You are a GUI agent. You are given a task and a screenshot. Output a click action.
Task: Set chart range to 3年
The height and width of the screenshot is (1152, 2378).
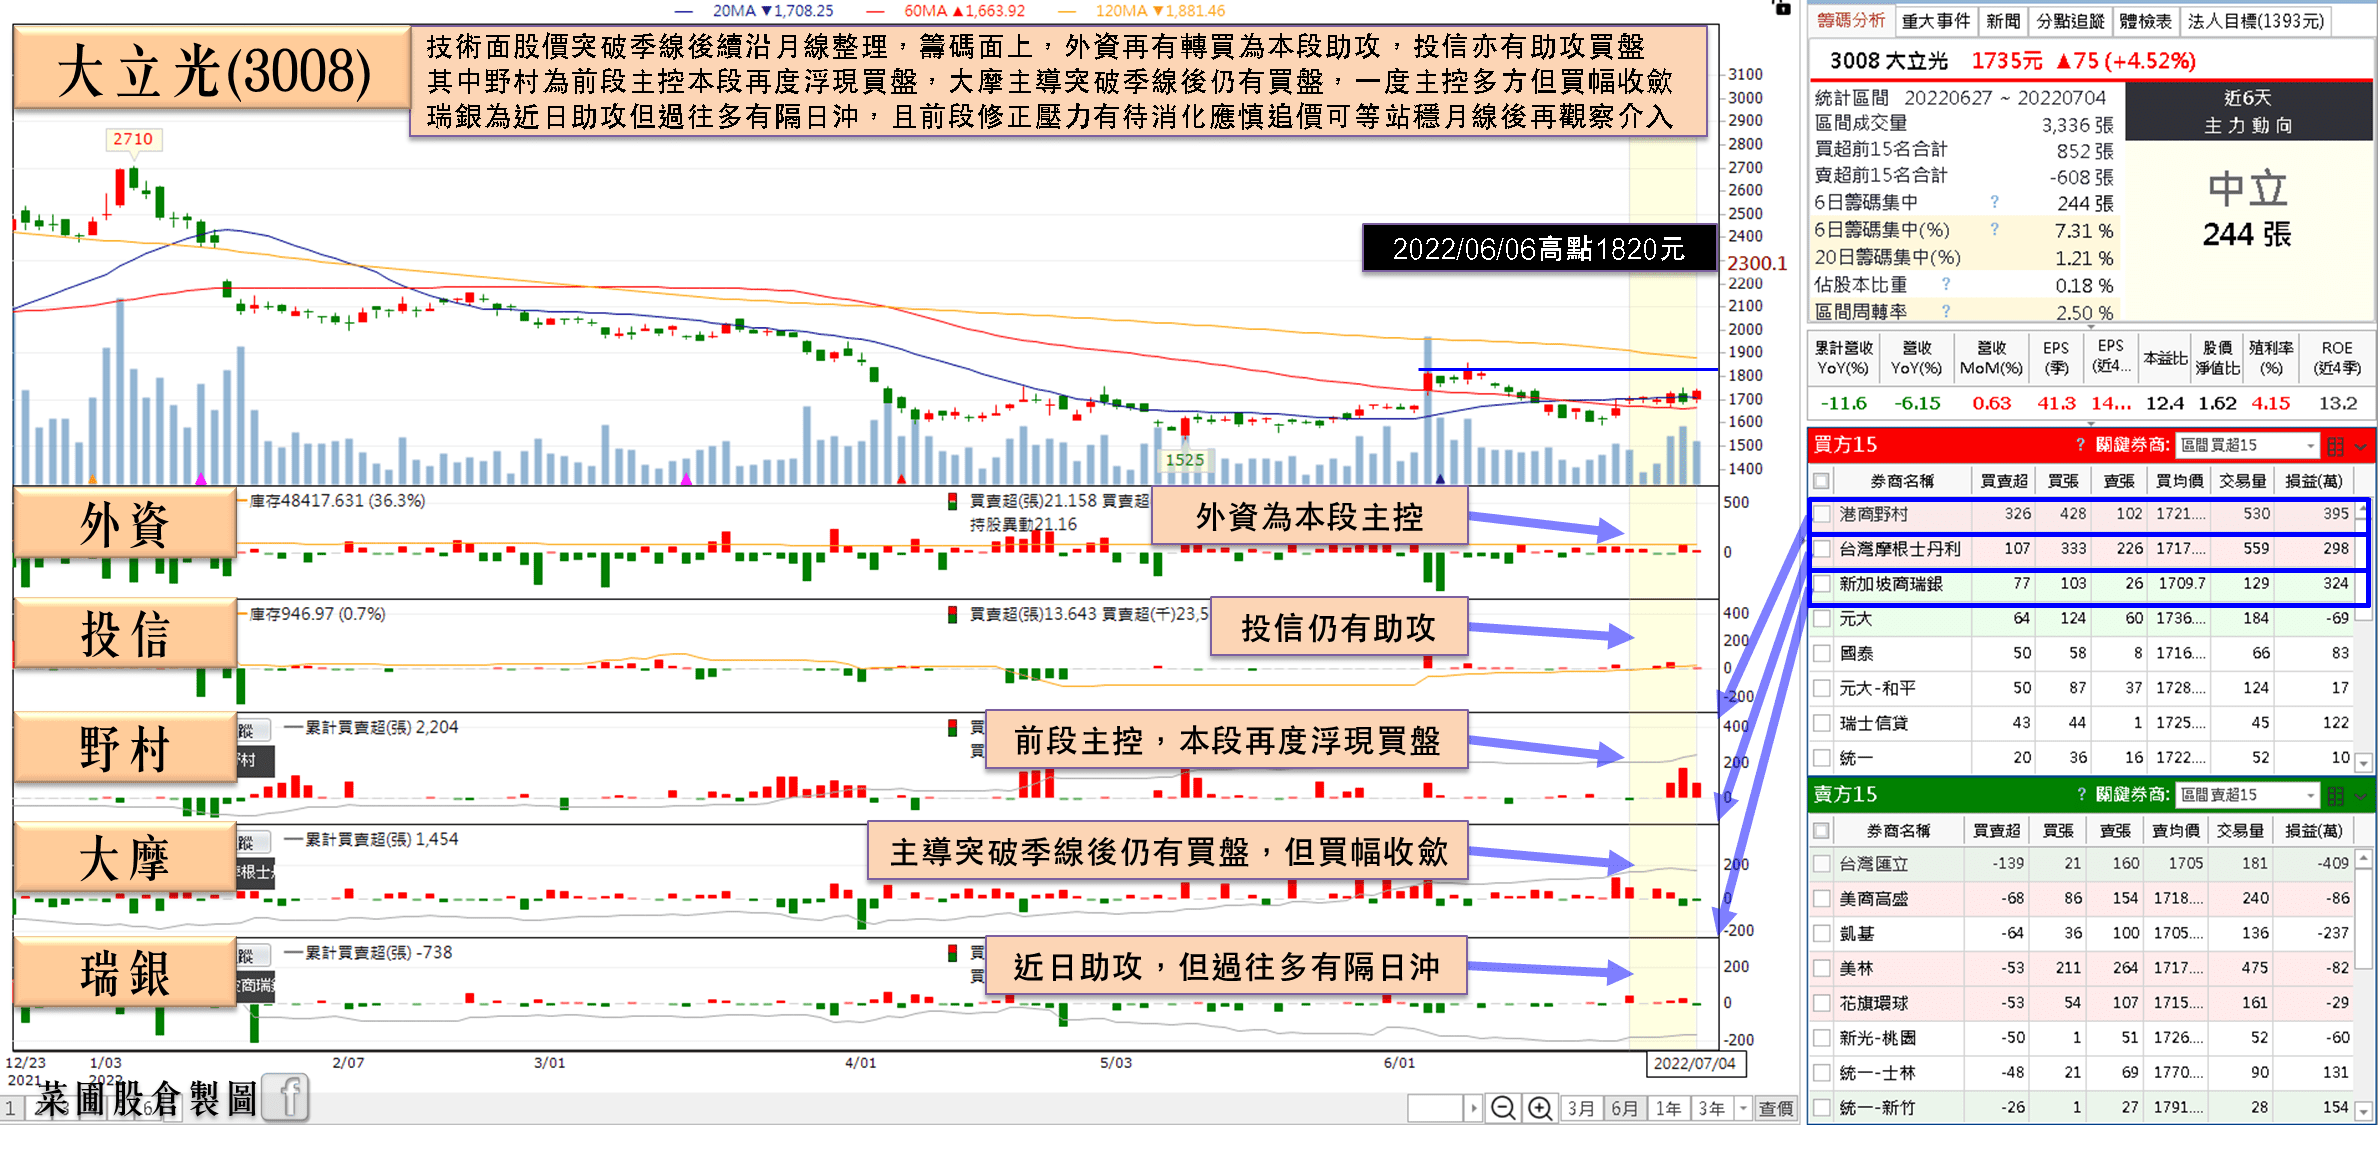[x=1712, y=1108]
